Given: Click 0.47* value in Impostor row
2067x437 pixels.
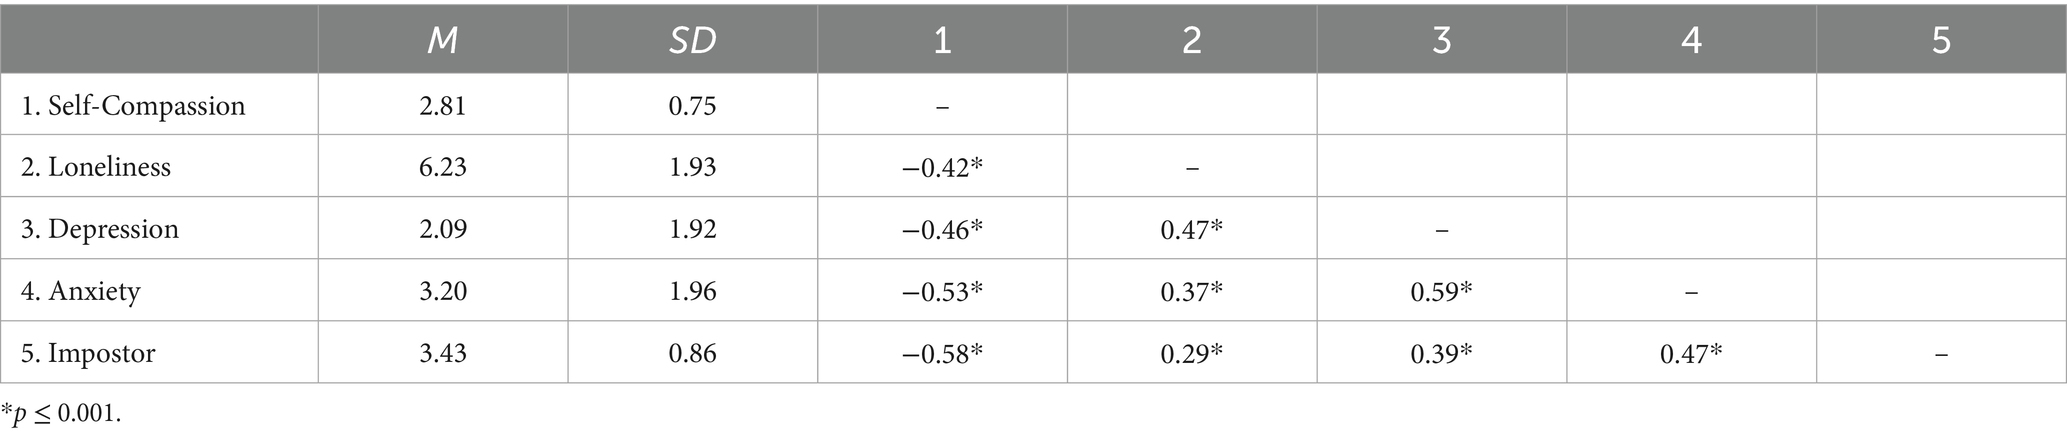Looking at the screenshot, I should point(1691,353).
